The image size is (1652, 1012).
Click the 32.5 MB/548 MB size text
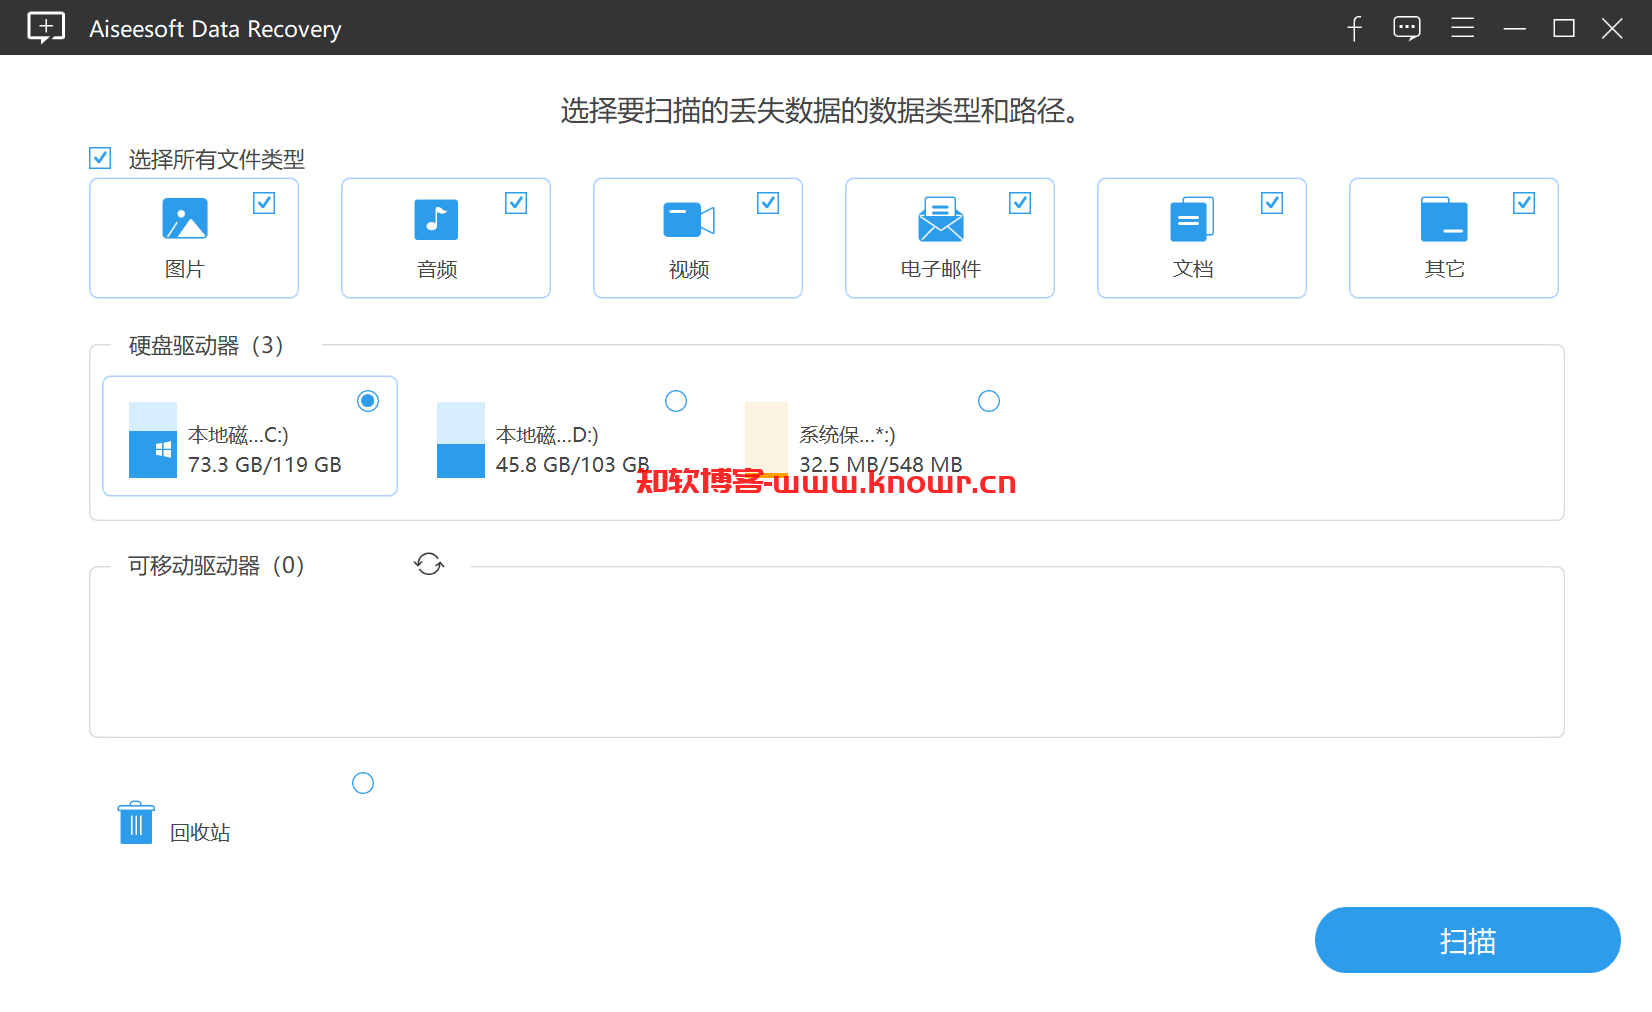[x=881, y=465]
